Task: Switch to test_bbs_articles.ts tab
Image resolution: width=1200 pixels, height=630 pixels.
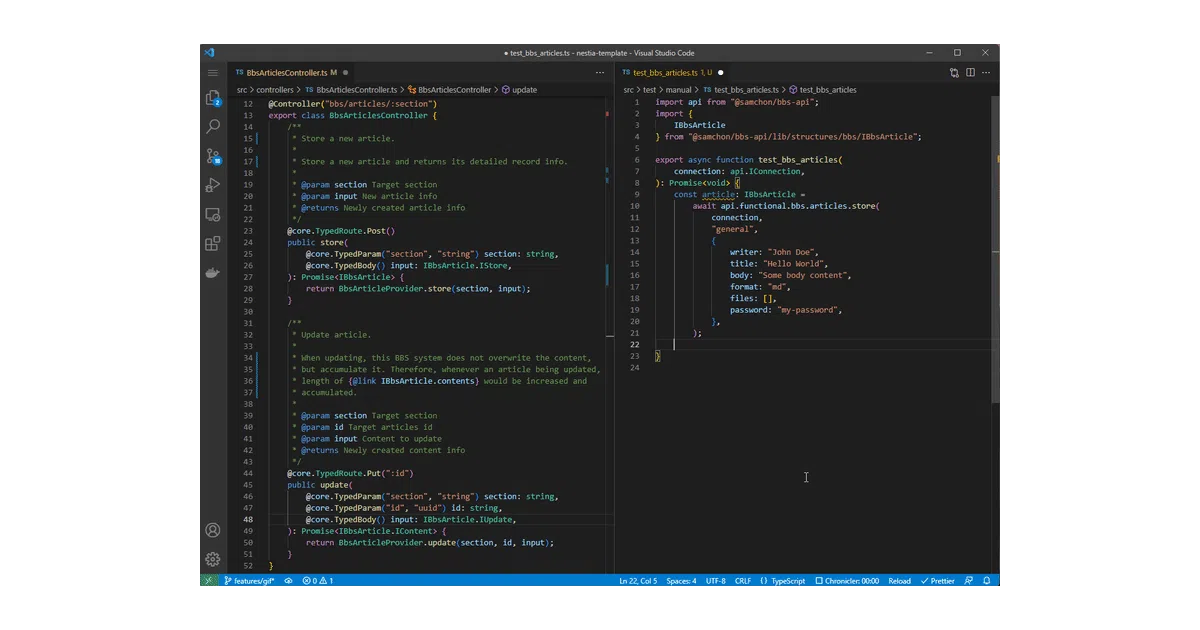Action: 672,72
